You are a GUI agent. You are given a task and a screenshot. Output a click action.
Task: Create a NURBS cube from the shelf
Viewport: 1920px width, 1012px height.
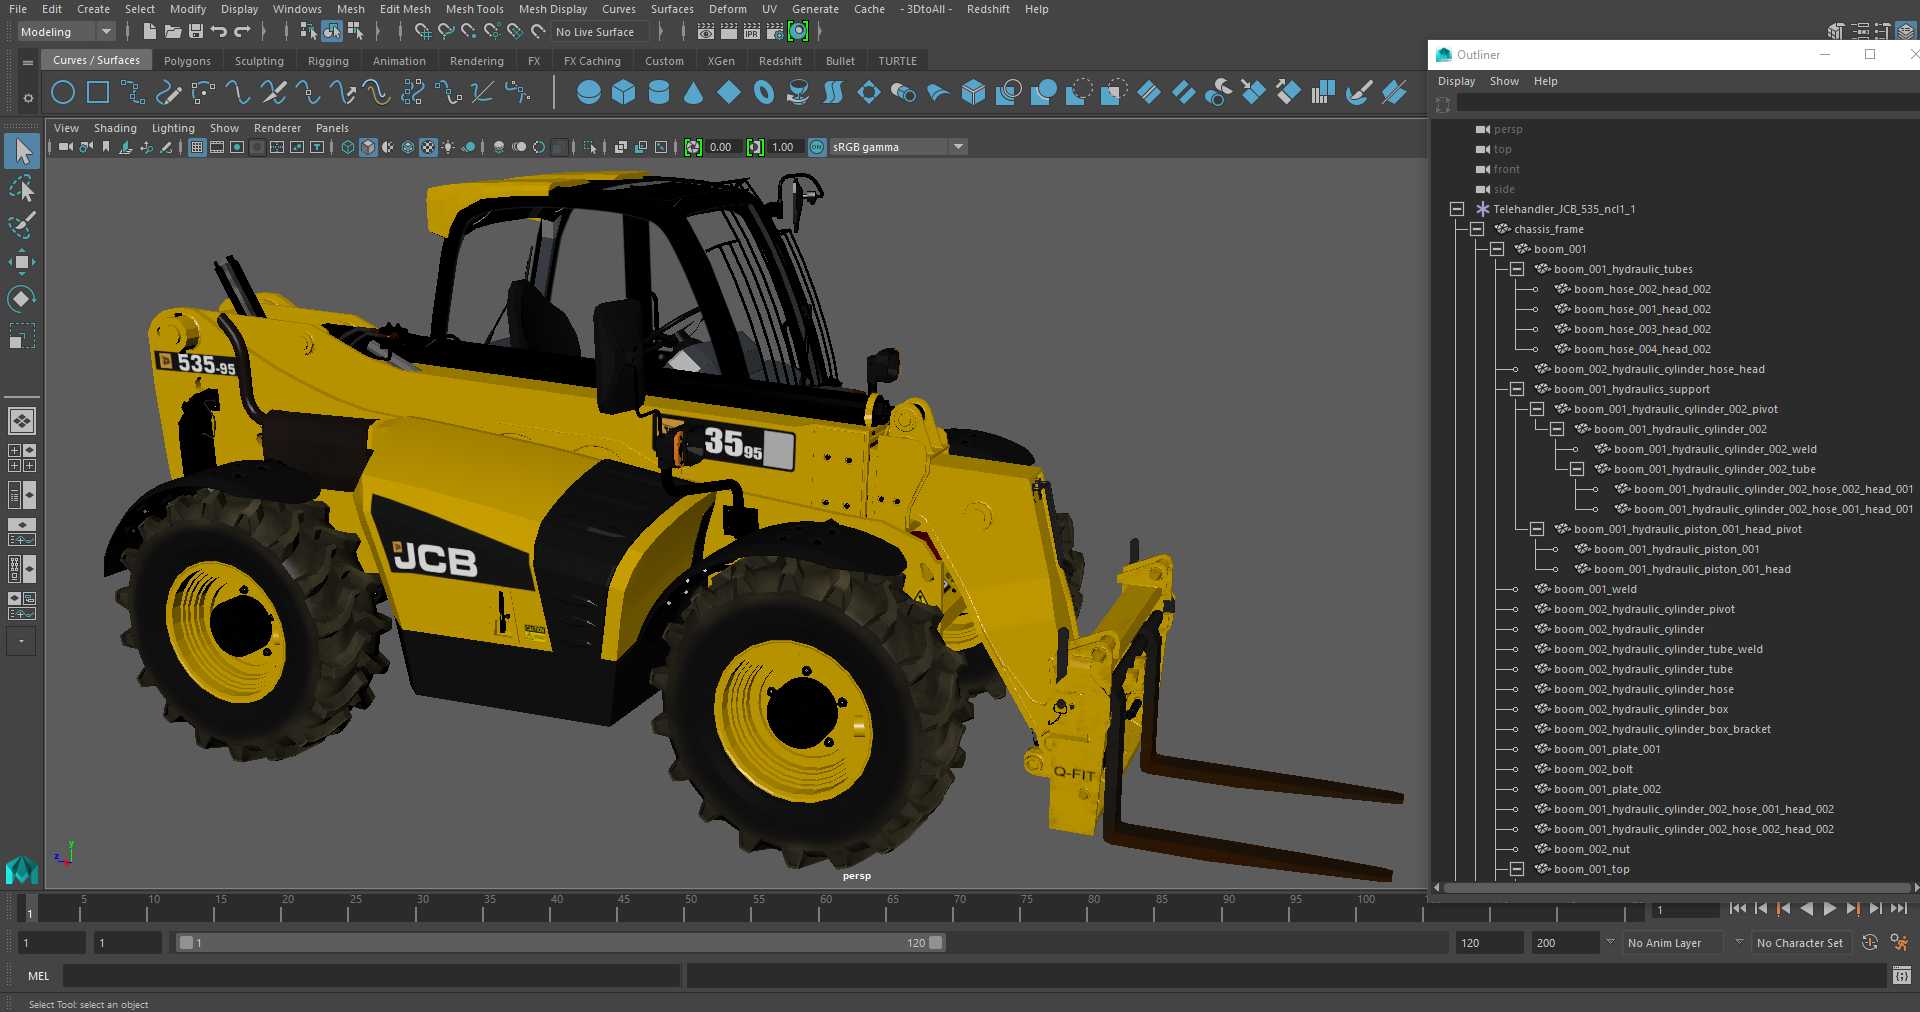(624, 93)
